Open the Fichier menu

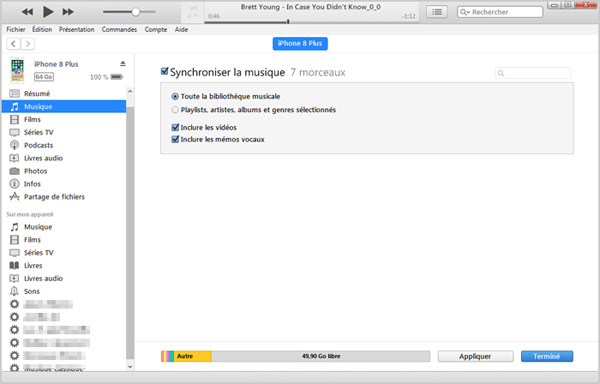point(16,29)
